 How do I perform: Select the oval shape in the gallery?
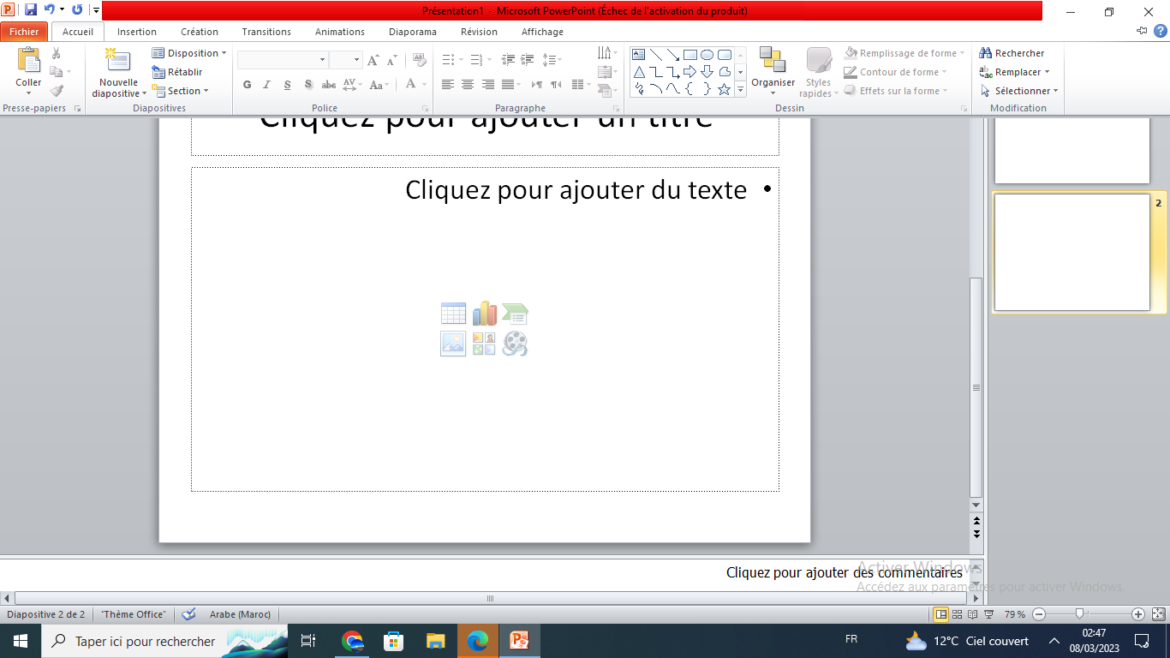[707, 54]
